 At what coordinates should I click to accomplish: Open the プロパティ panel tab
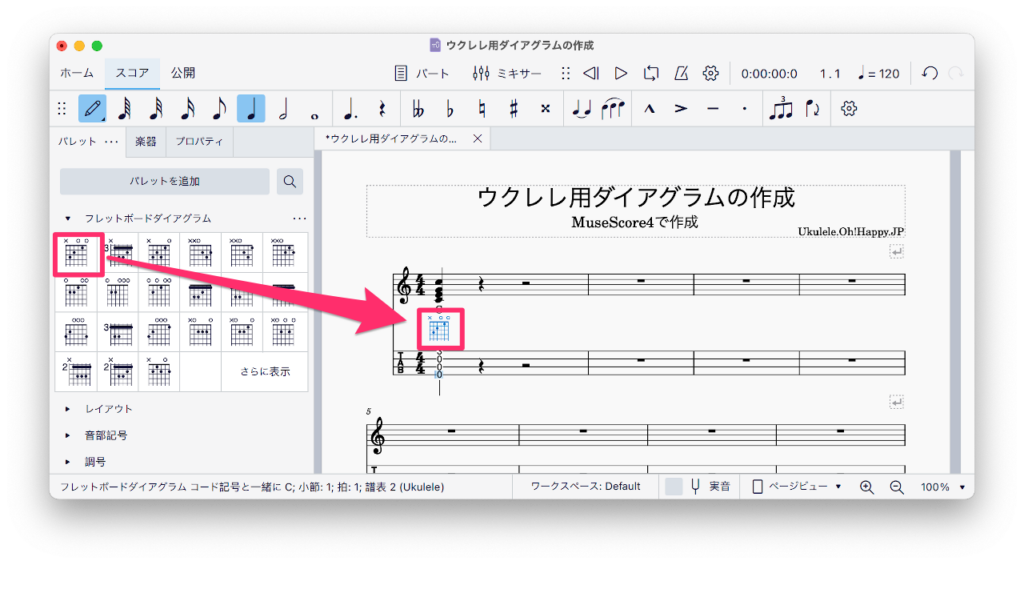click(x=200, y=142)
